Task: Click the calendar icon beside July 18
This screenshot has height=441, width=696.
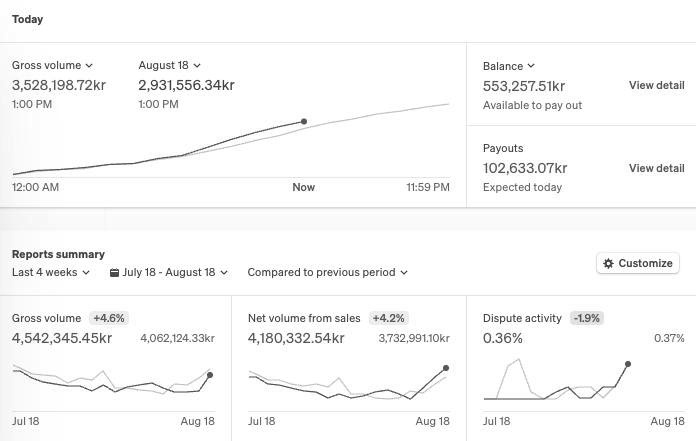Action: click(114, 272)
